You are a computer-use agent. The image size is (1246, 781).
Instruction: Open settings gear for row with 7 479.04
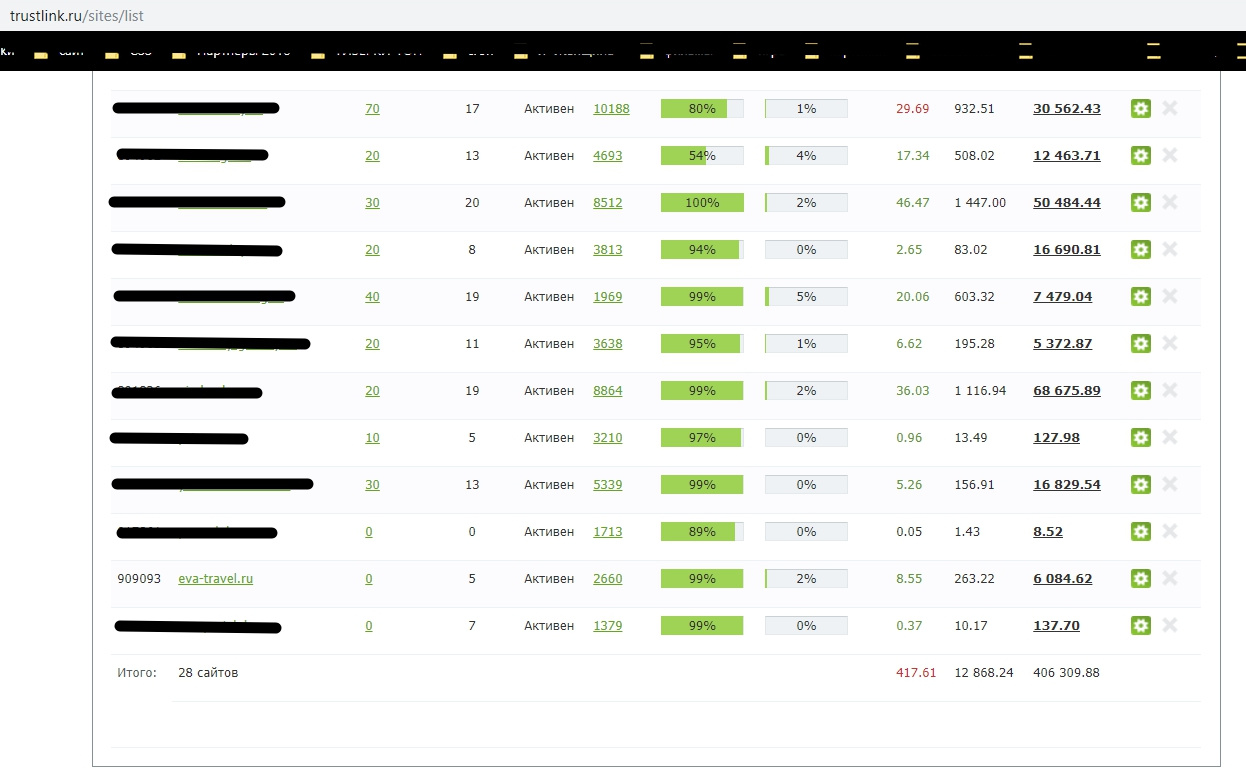pyautogui.click(x=1141, y=297)
